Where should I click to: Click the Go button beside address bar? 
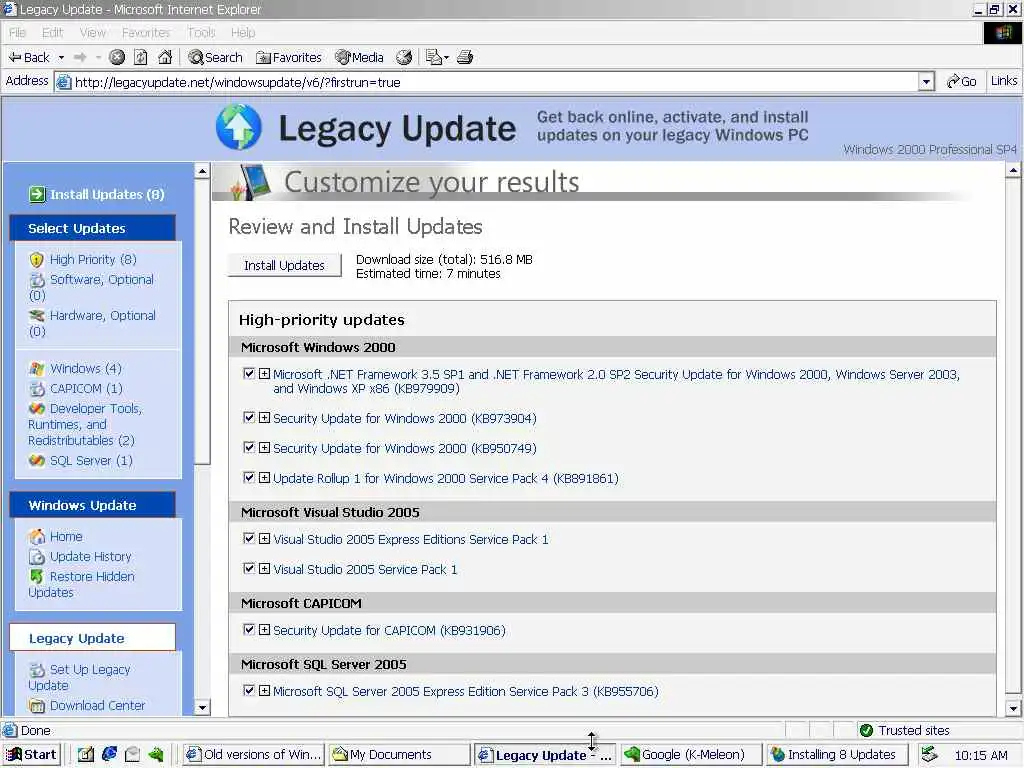point(961,82)
